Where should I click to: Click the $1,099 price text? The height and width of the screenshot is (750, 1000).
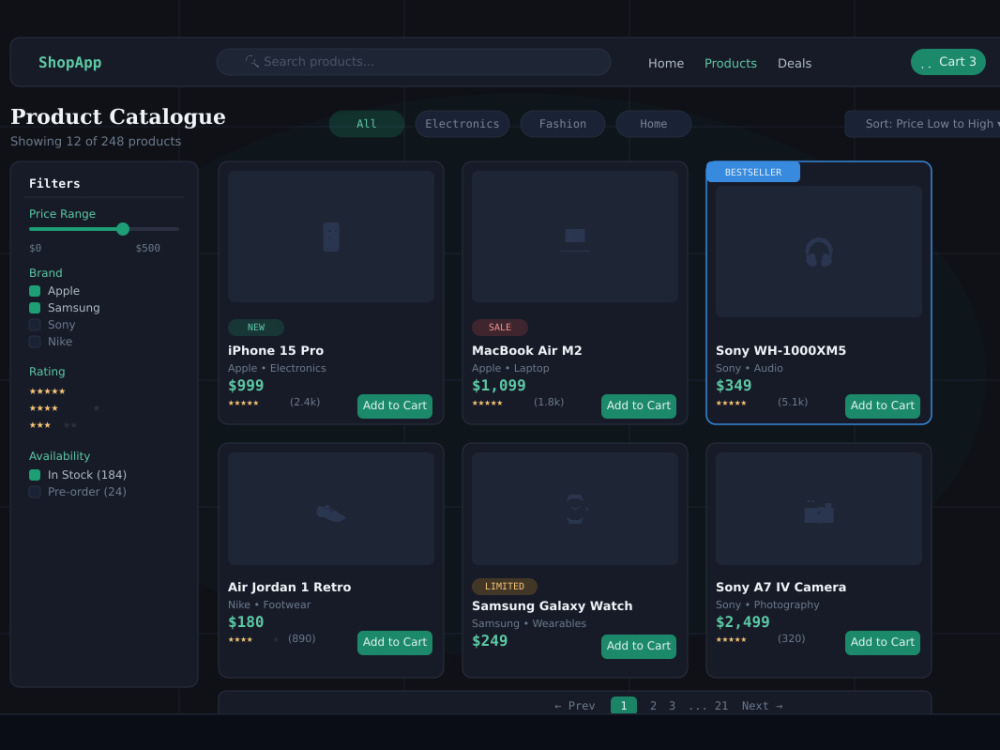coord(499,385)
